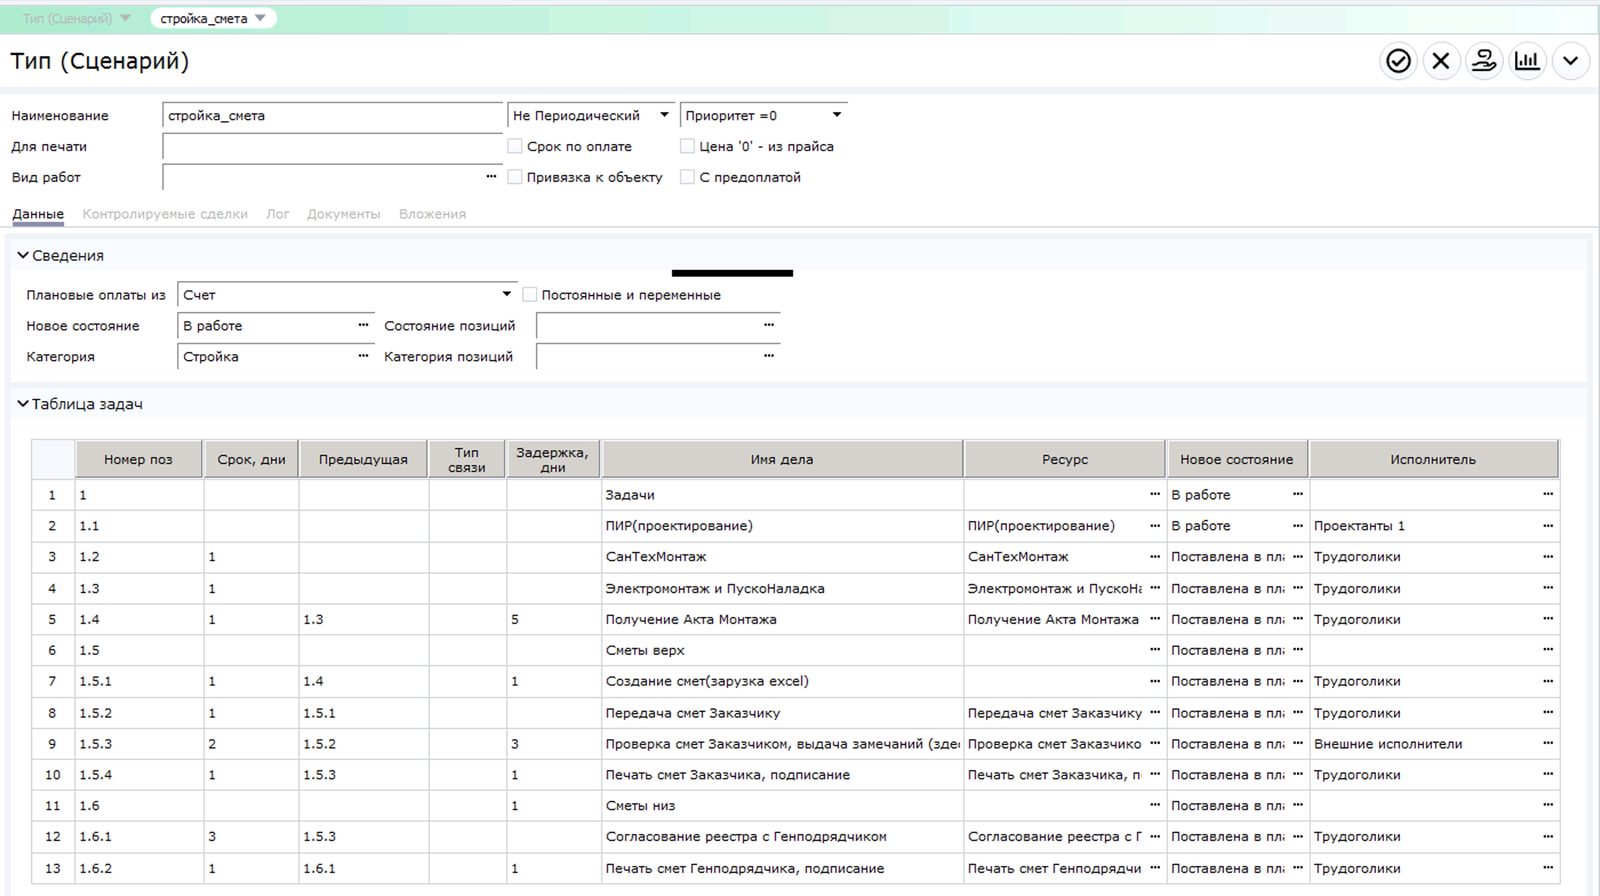Select the Данные tab
Viewport: 1600px width, 896px height.
pyautogui.click(x=38, y=214)
